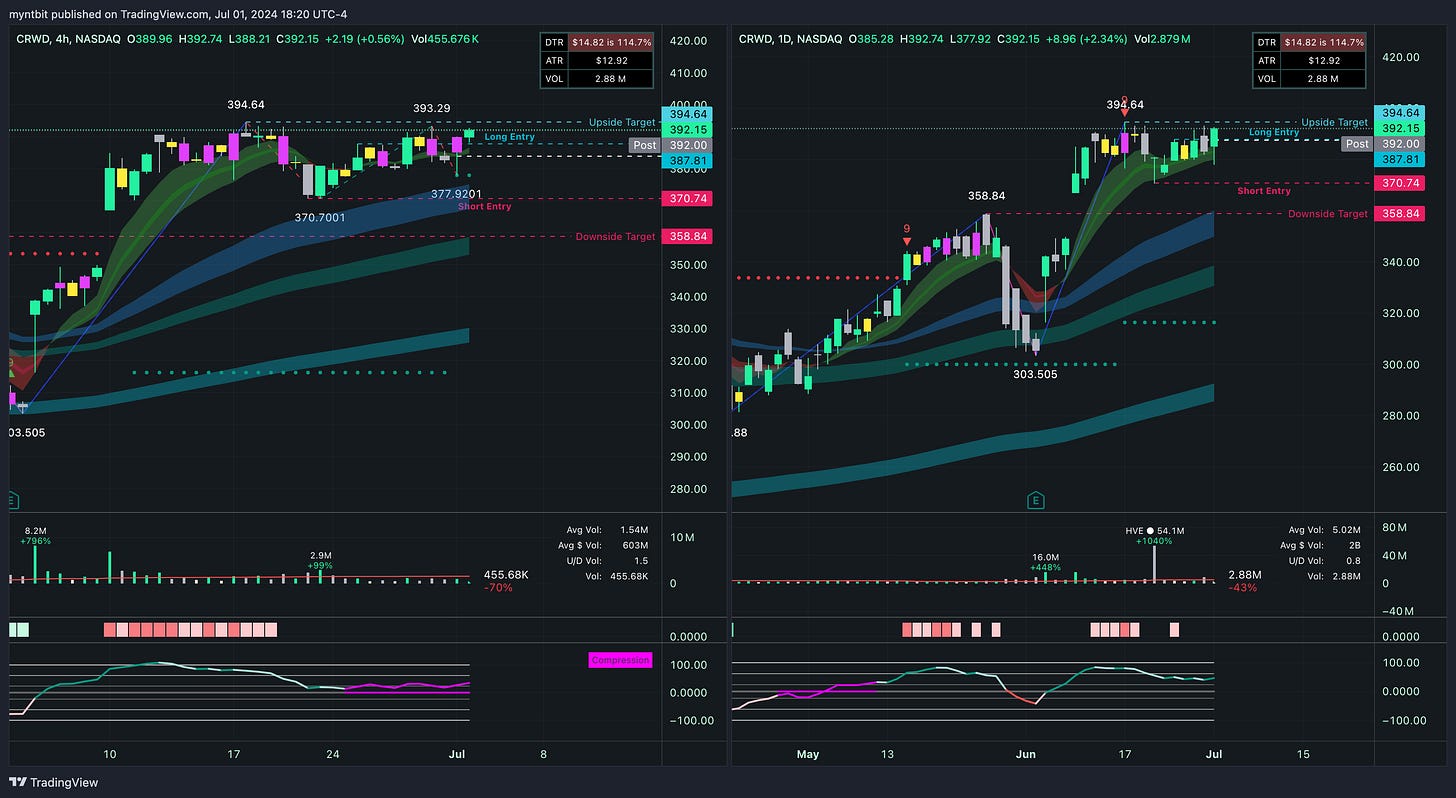Image resolution: width=1456 pixels, height=798 pixels.
Task: Click the red 9 marker near 358.84 run-up
Action: click(907, 234)
